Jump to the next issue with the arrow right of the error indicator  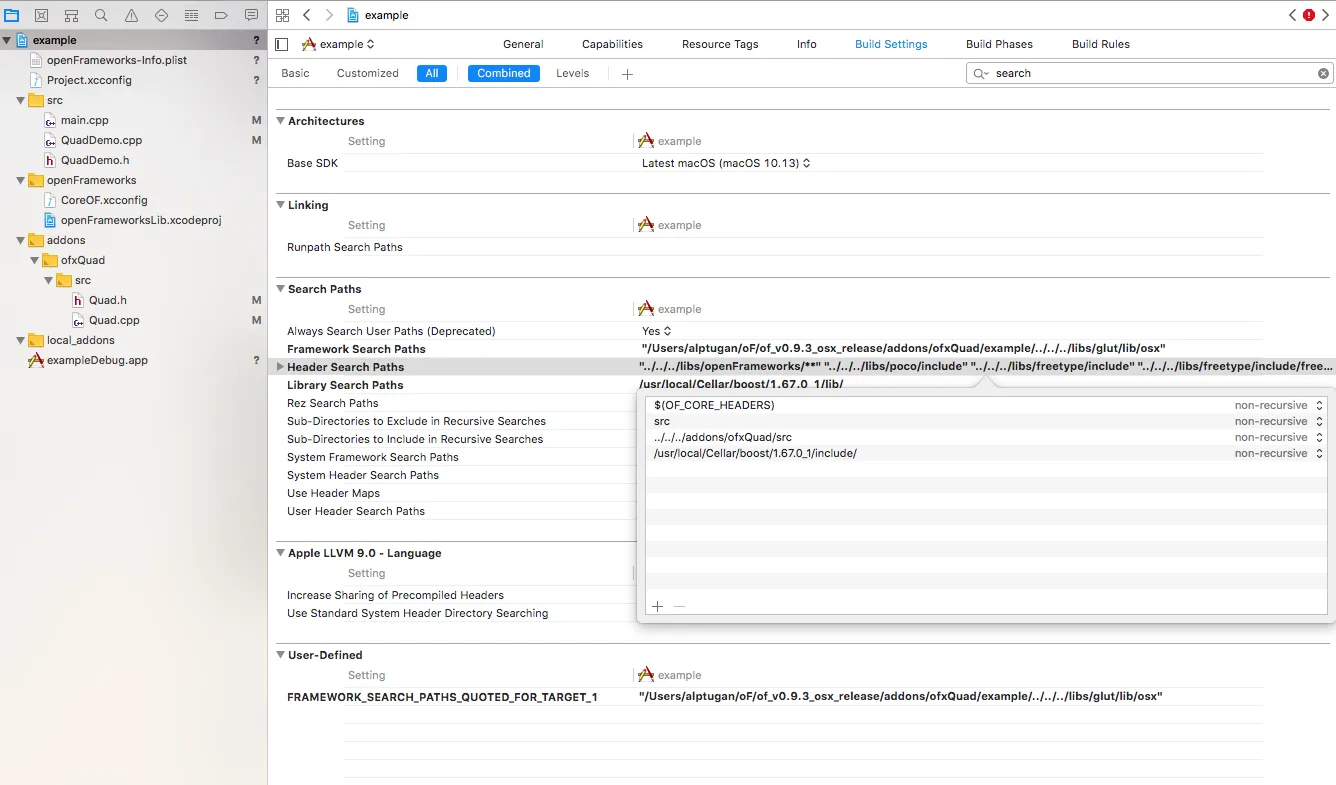tap(1325, 15)
